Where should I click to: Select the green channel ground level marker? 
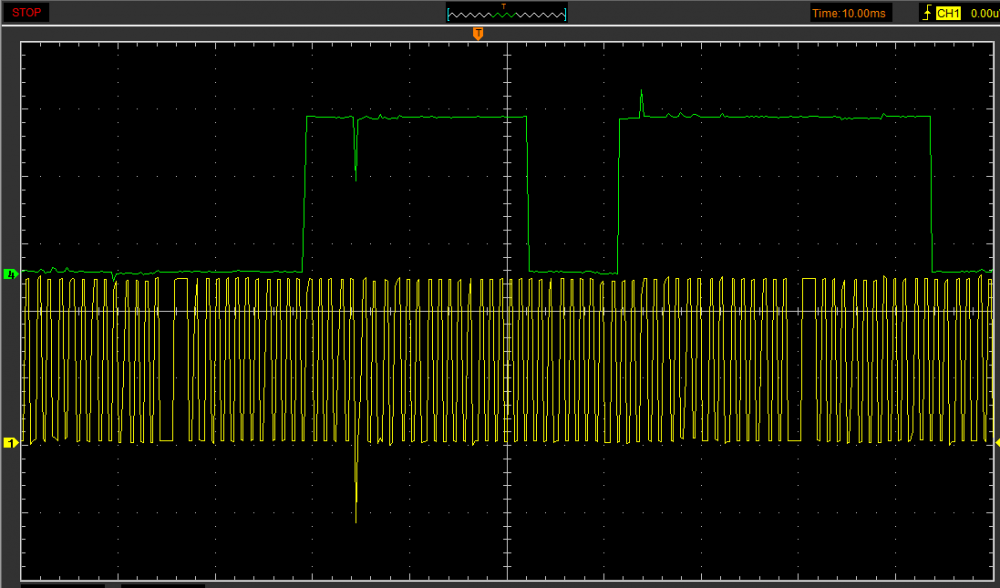coord(11,272)
